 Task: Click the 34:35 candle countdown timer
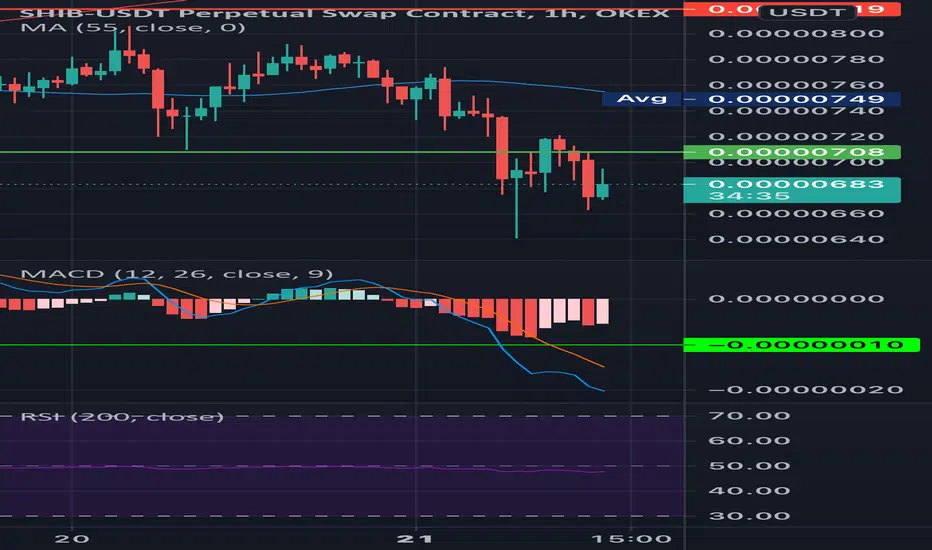click(x=749, y=196)
